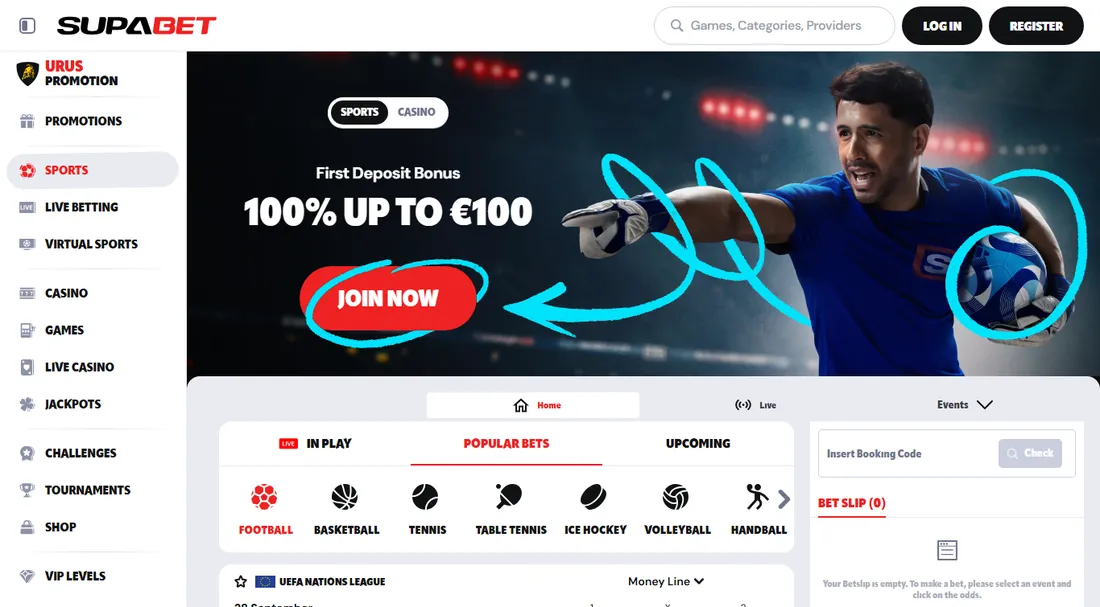Expand the Events dropdown
The image size is (1100, 607).
(x=965, y=405)
